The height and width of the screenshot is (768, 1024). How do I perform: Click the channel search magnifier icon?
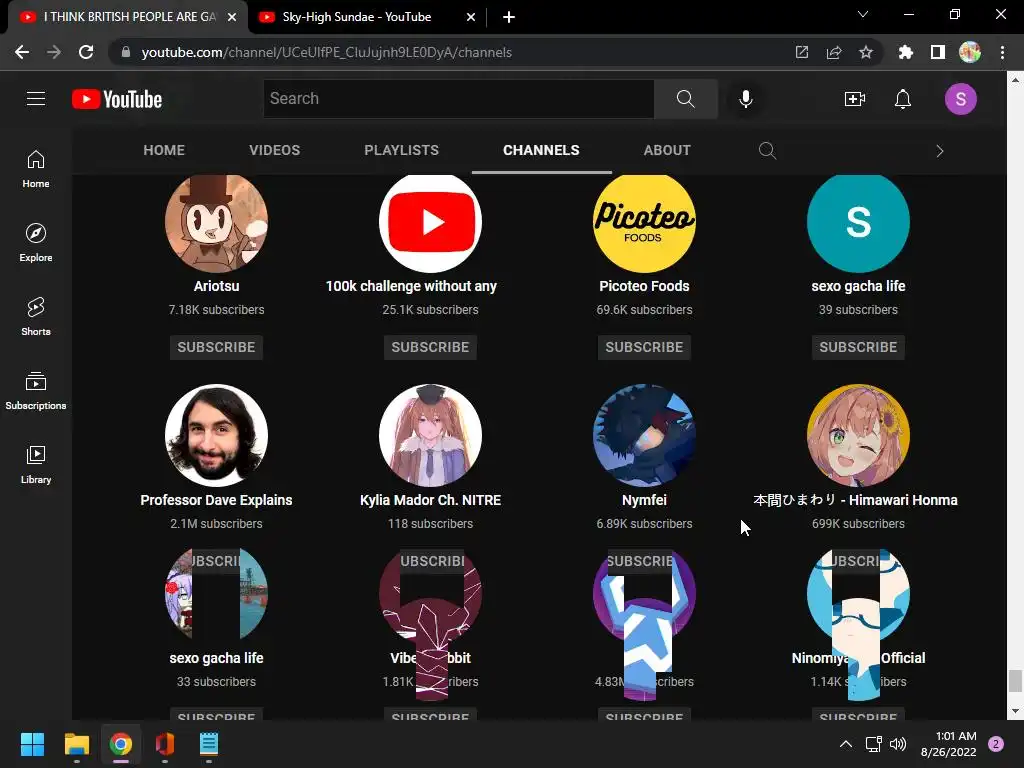click(767, 151)
